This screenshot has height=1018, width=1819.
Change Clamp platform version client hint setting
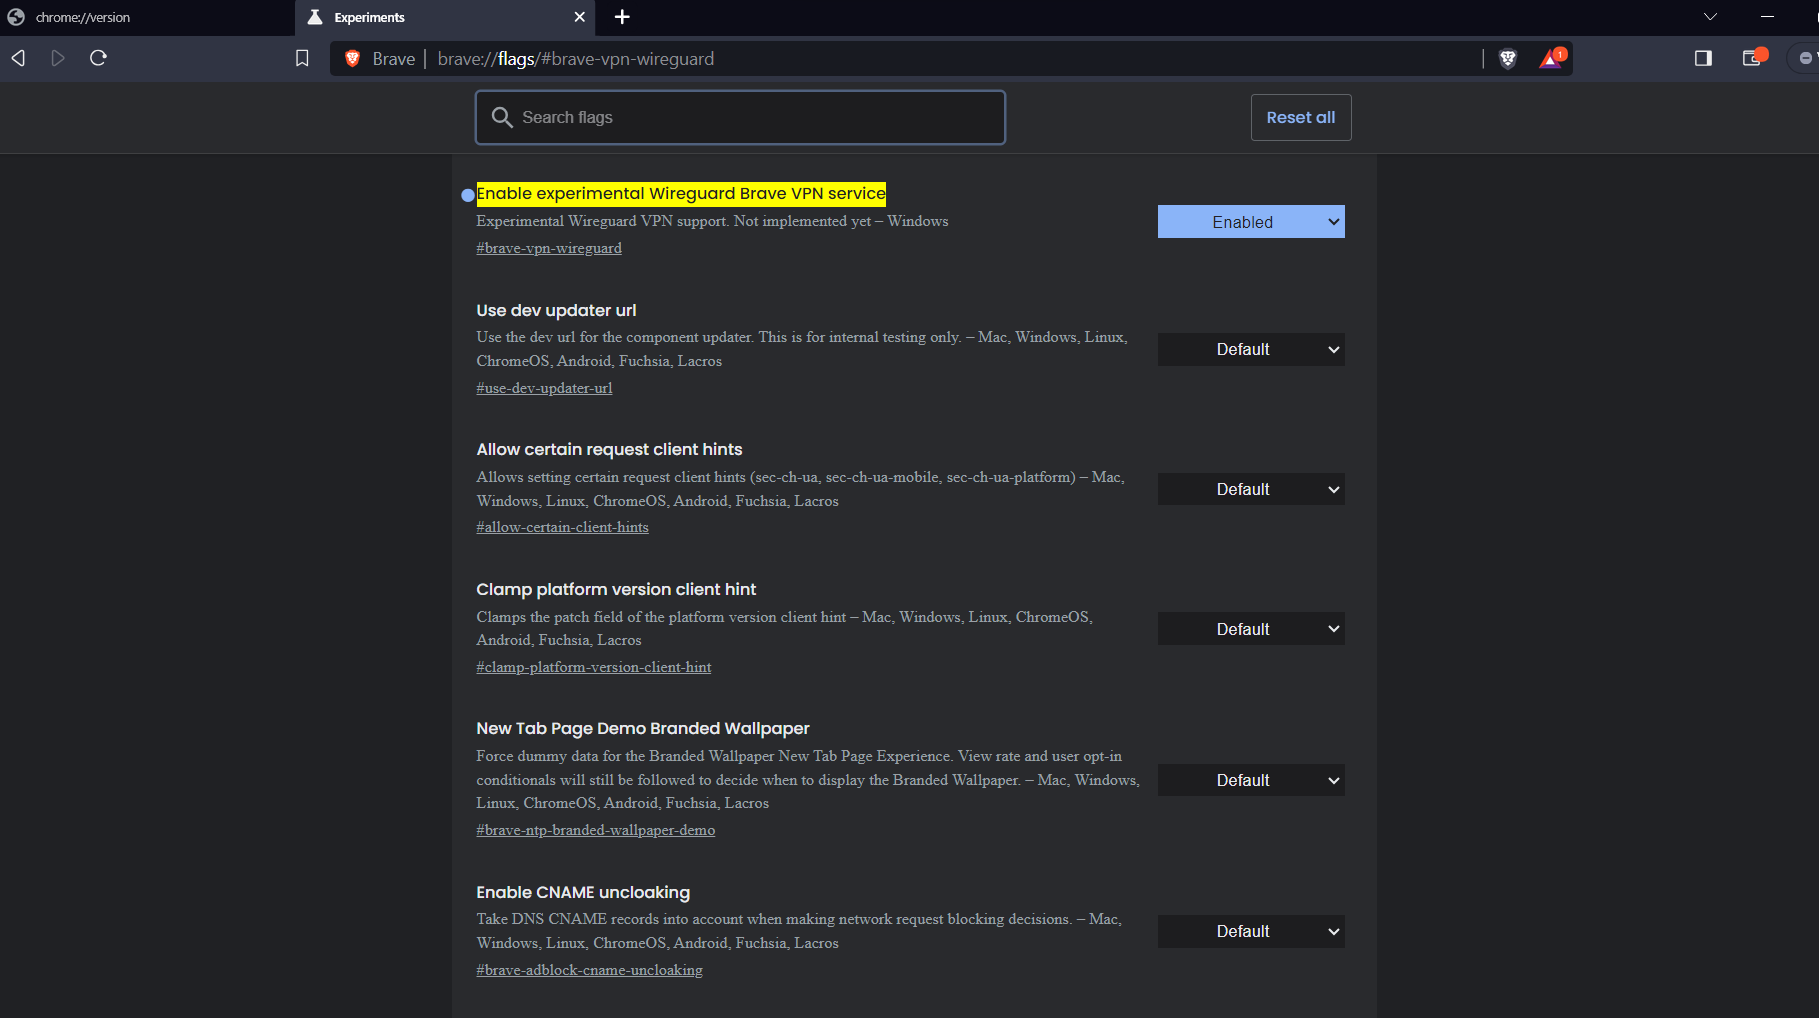pos(1250,628)
